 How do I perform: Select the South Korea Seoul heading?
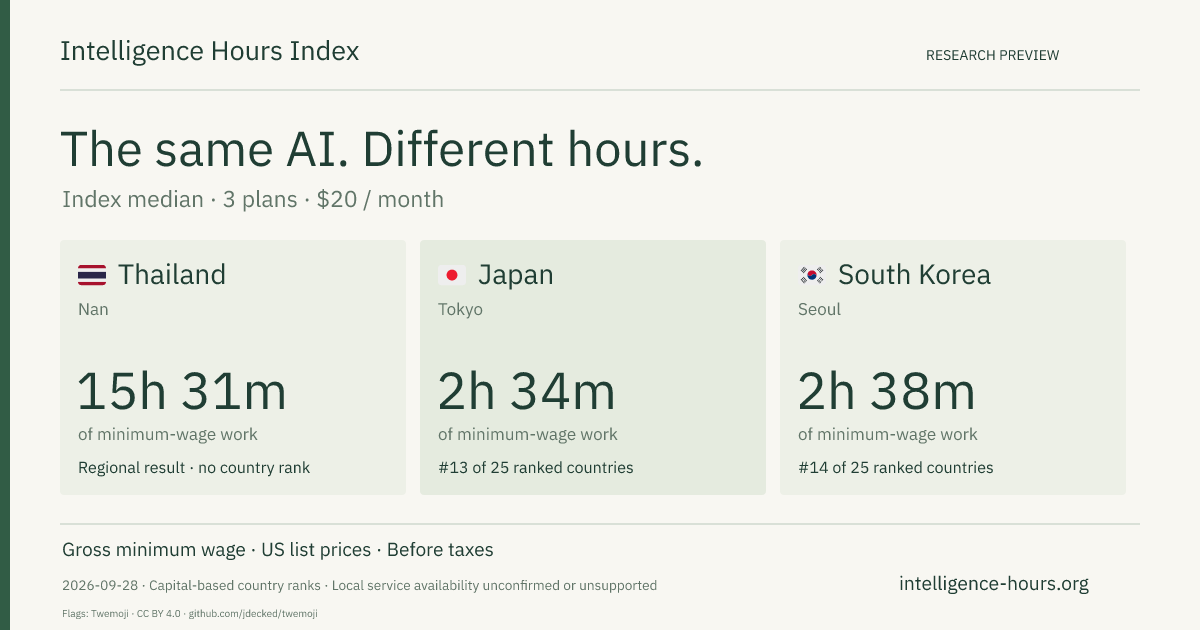(x=914, y=275)
